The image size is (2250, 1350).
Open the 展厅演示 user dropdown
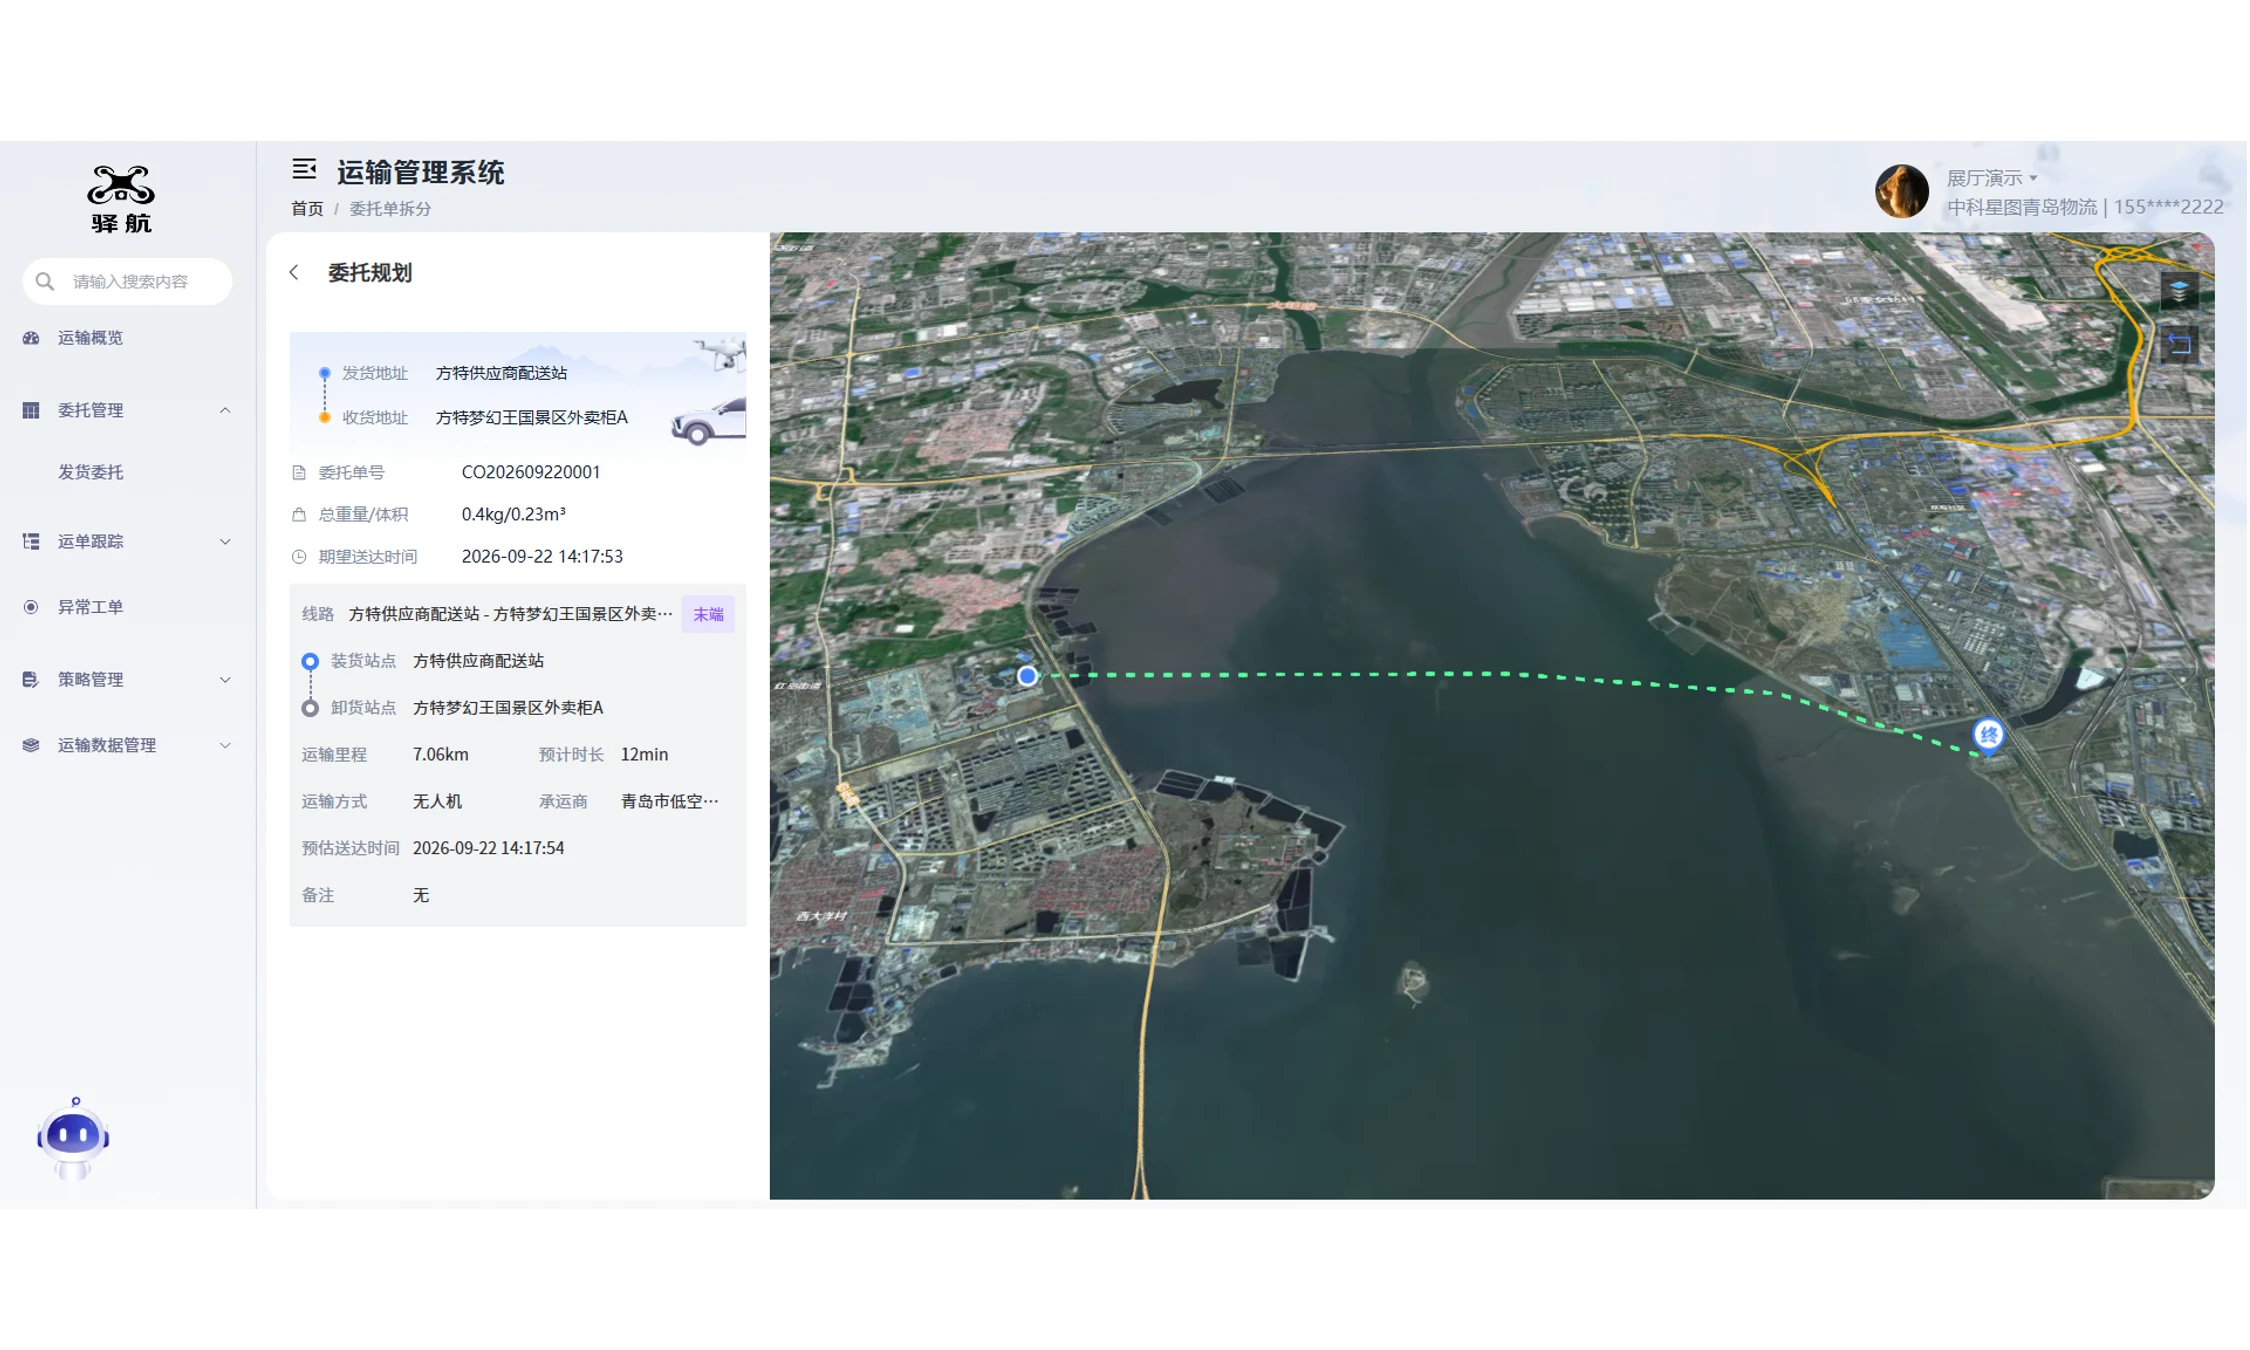(1992, 178)
